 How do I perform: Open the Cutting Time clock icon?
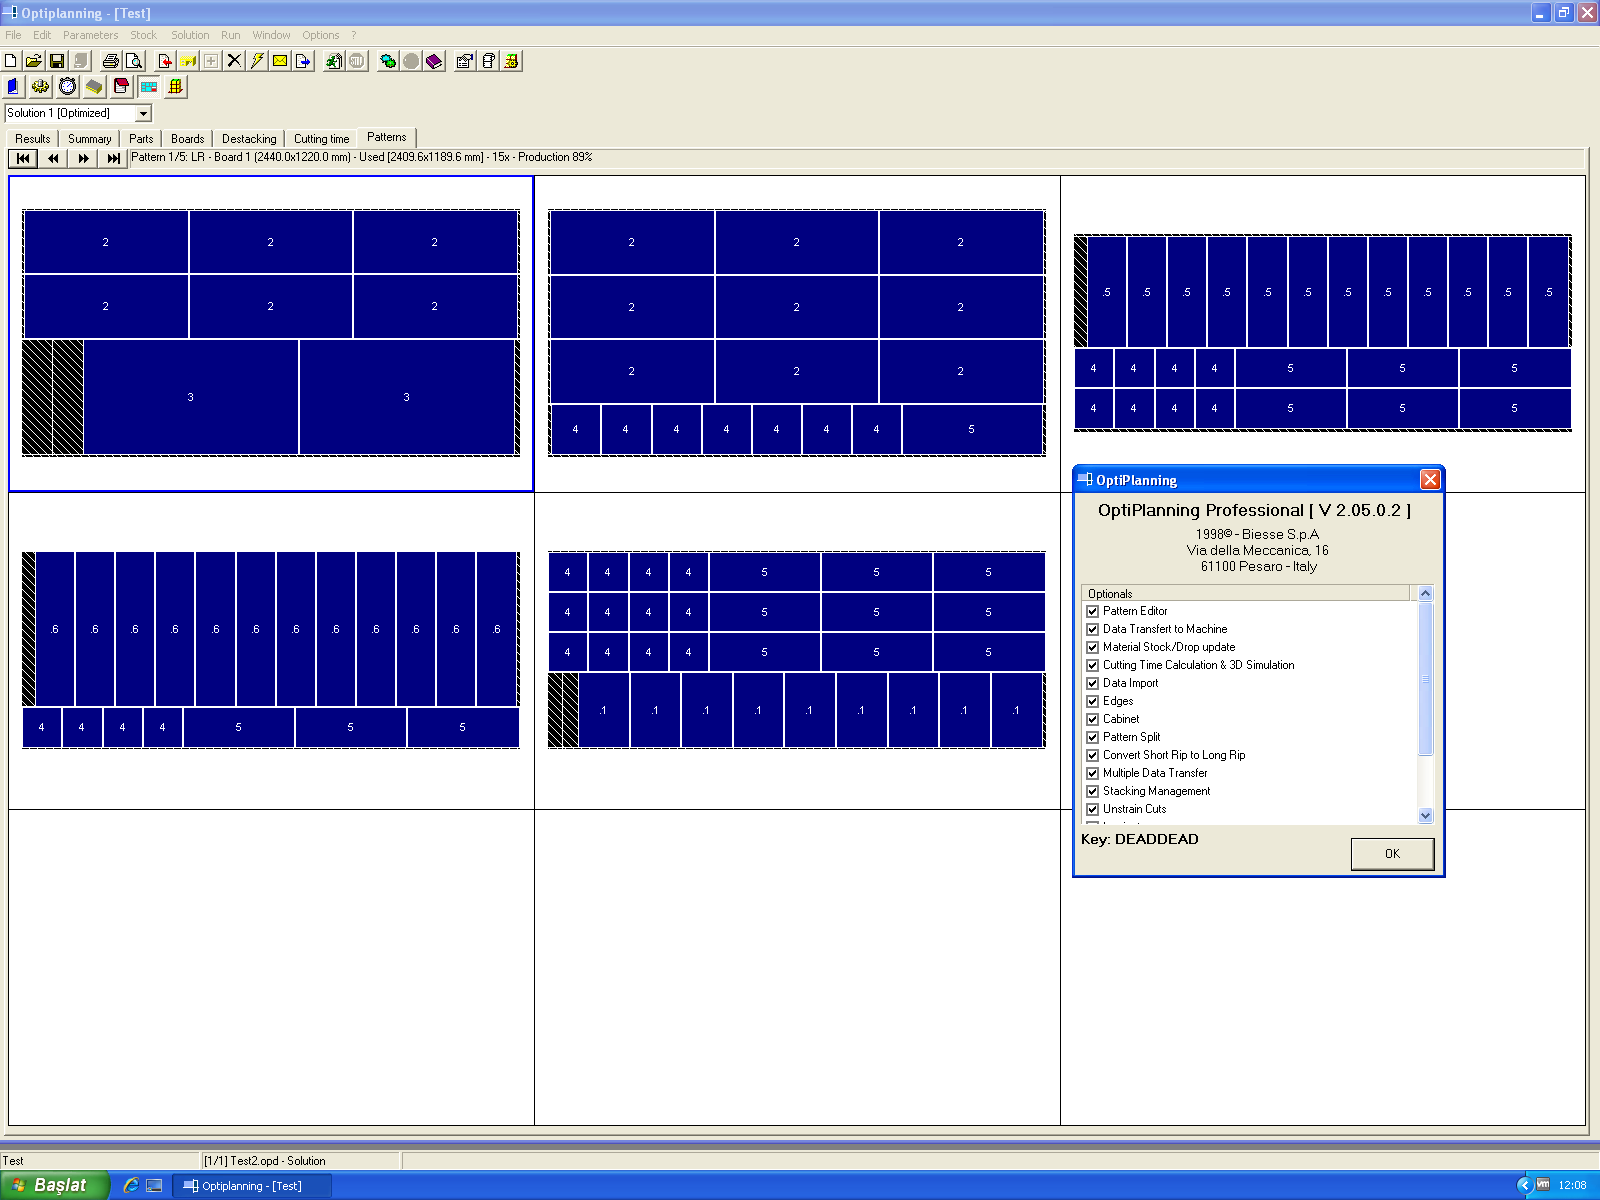(67, 88)
